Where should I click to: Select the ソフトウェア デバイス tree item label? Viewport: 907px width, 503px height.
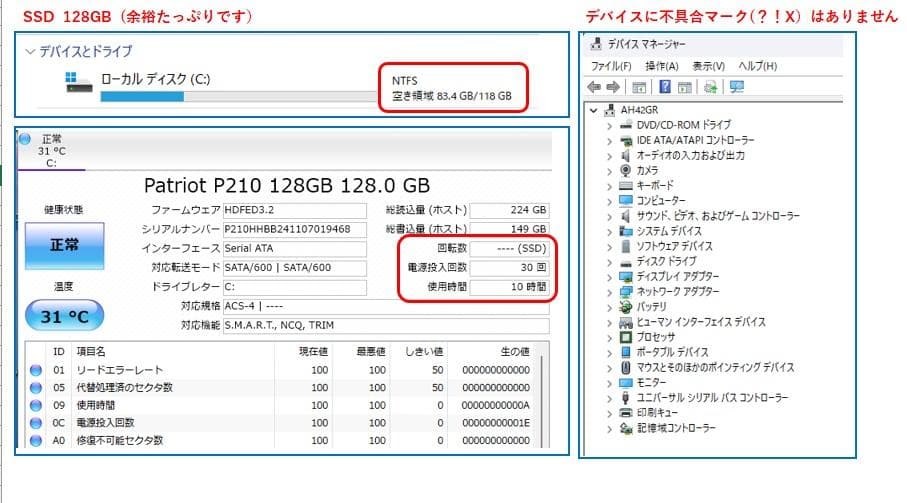click(x=674, y=246)
